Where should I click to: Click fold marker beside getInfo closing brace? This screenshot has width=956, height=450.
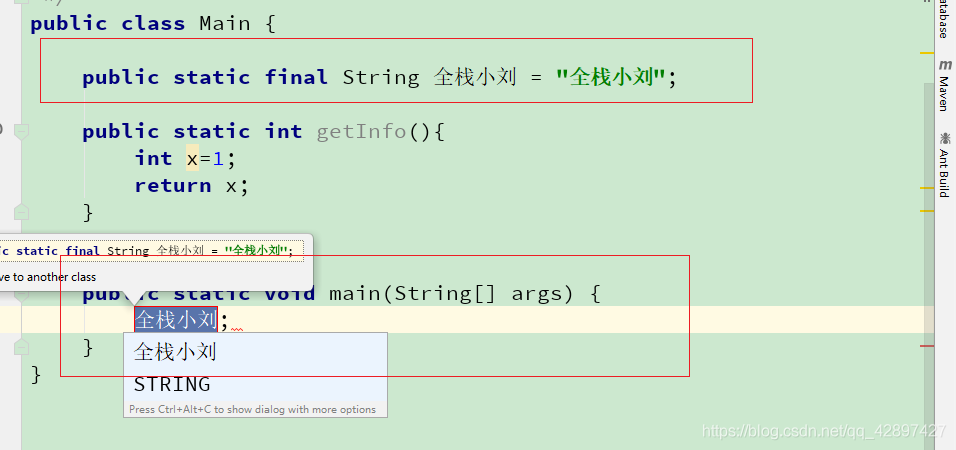[21, 212]
